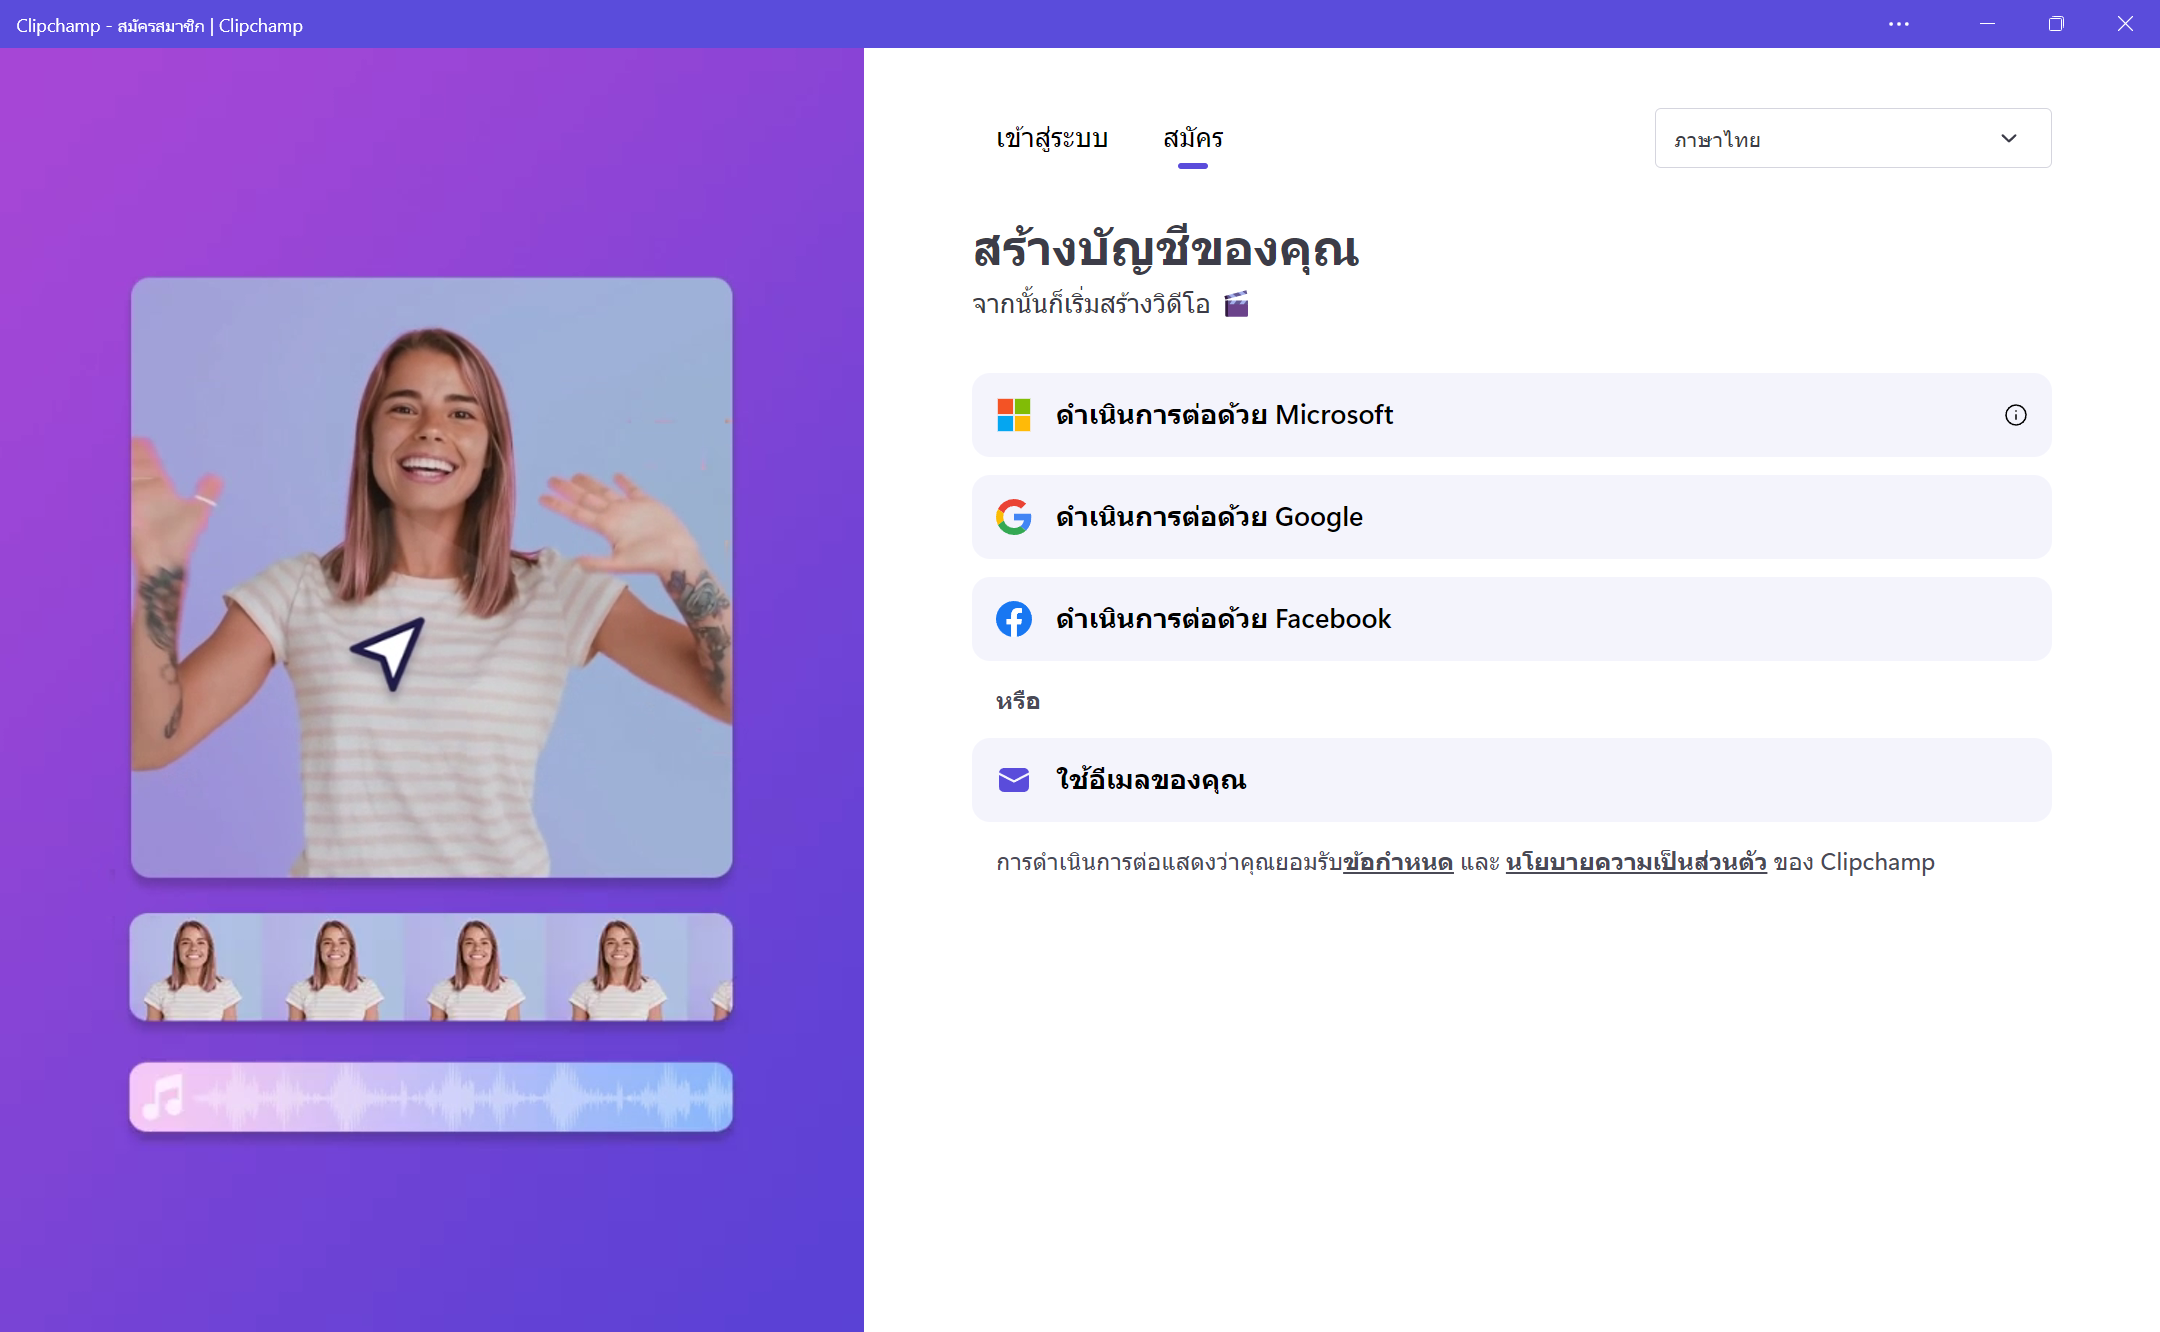Click the clapperboard emoji beside the subtitle
This screenshot has height=1332, width=2160.
[1236, 304]
